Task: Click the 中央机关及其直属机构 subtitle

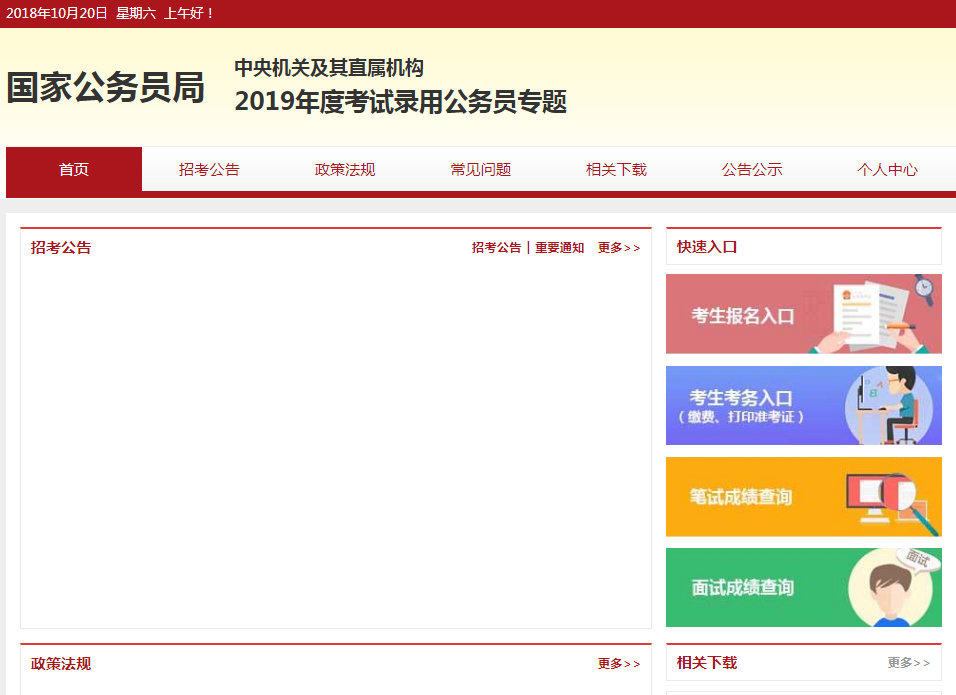Action: 329,68
